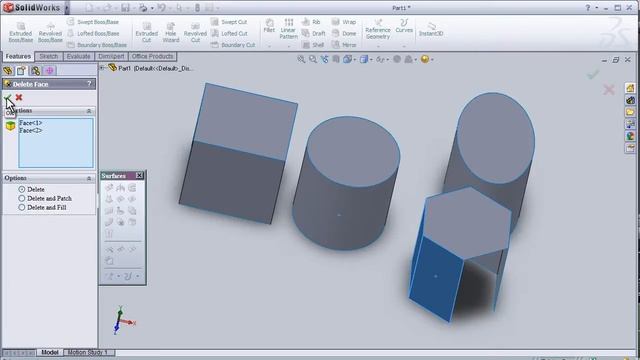The width and height of the screenshot is (640, 360).
Task: Open Delete Face help question mark
Action: [x=89, y=84]
